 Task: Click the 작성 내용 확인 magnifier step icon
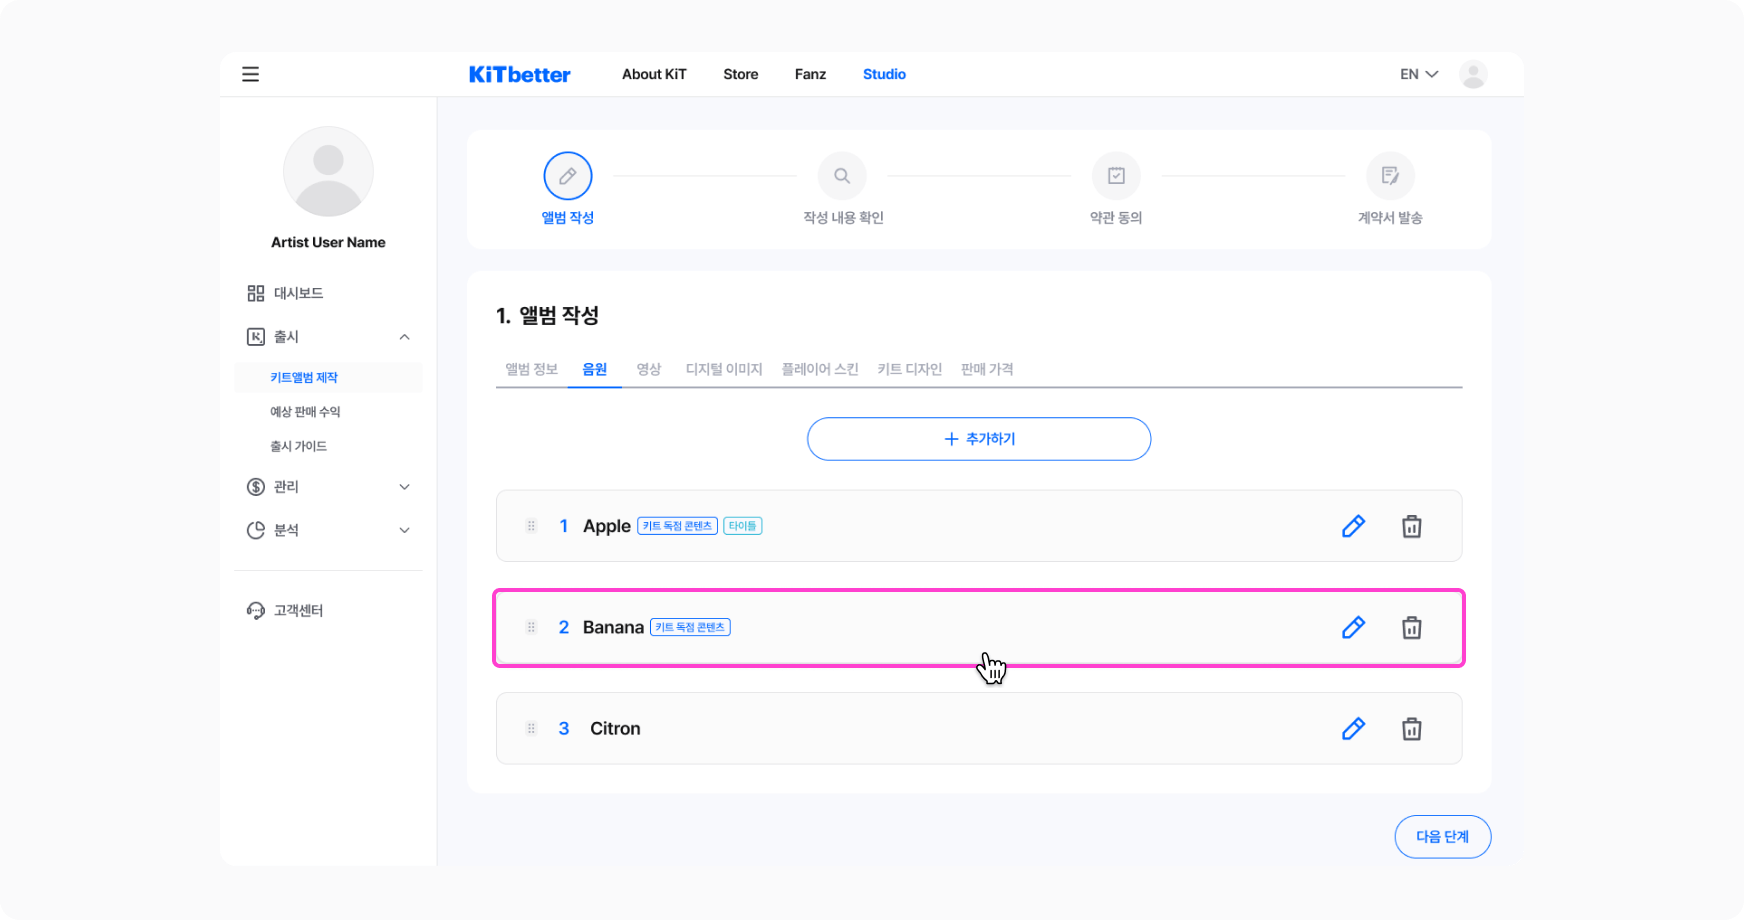click(x=842, y=176)
